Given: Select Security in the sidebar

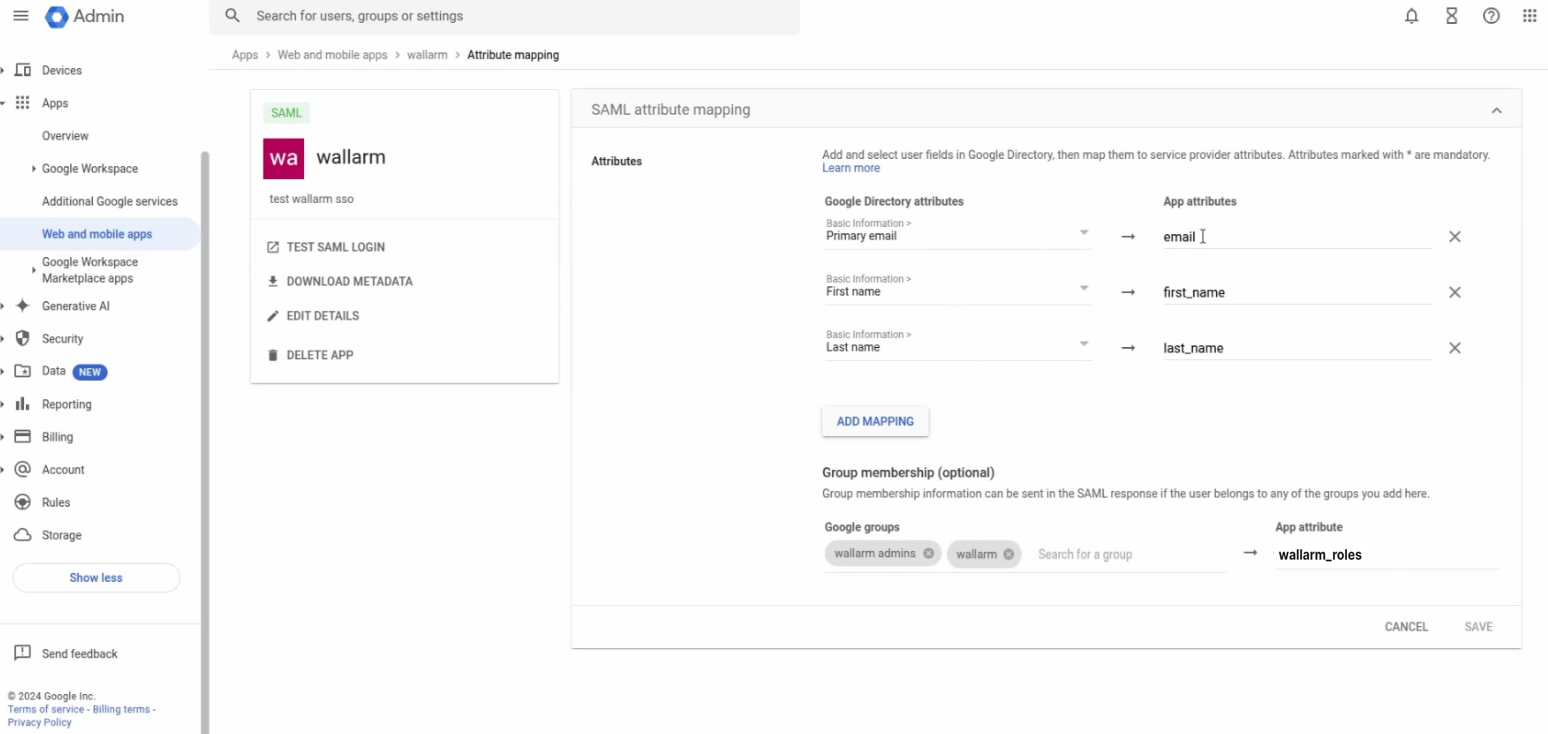Looking at the screenshot, I should (x=62, y=338).
